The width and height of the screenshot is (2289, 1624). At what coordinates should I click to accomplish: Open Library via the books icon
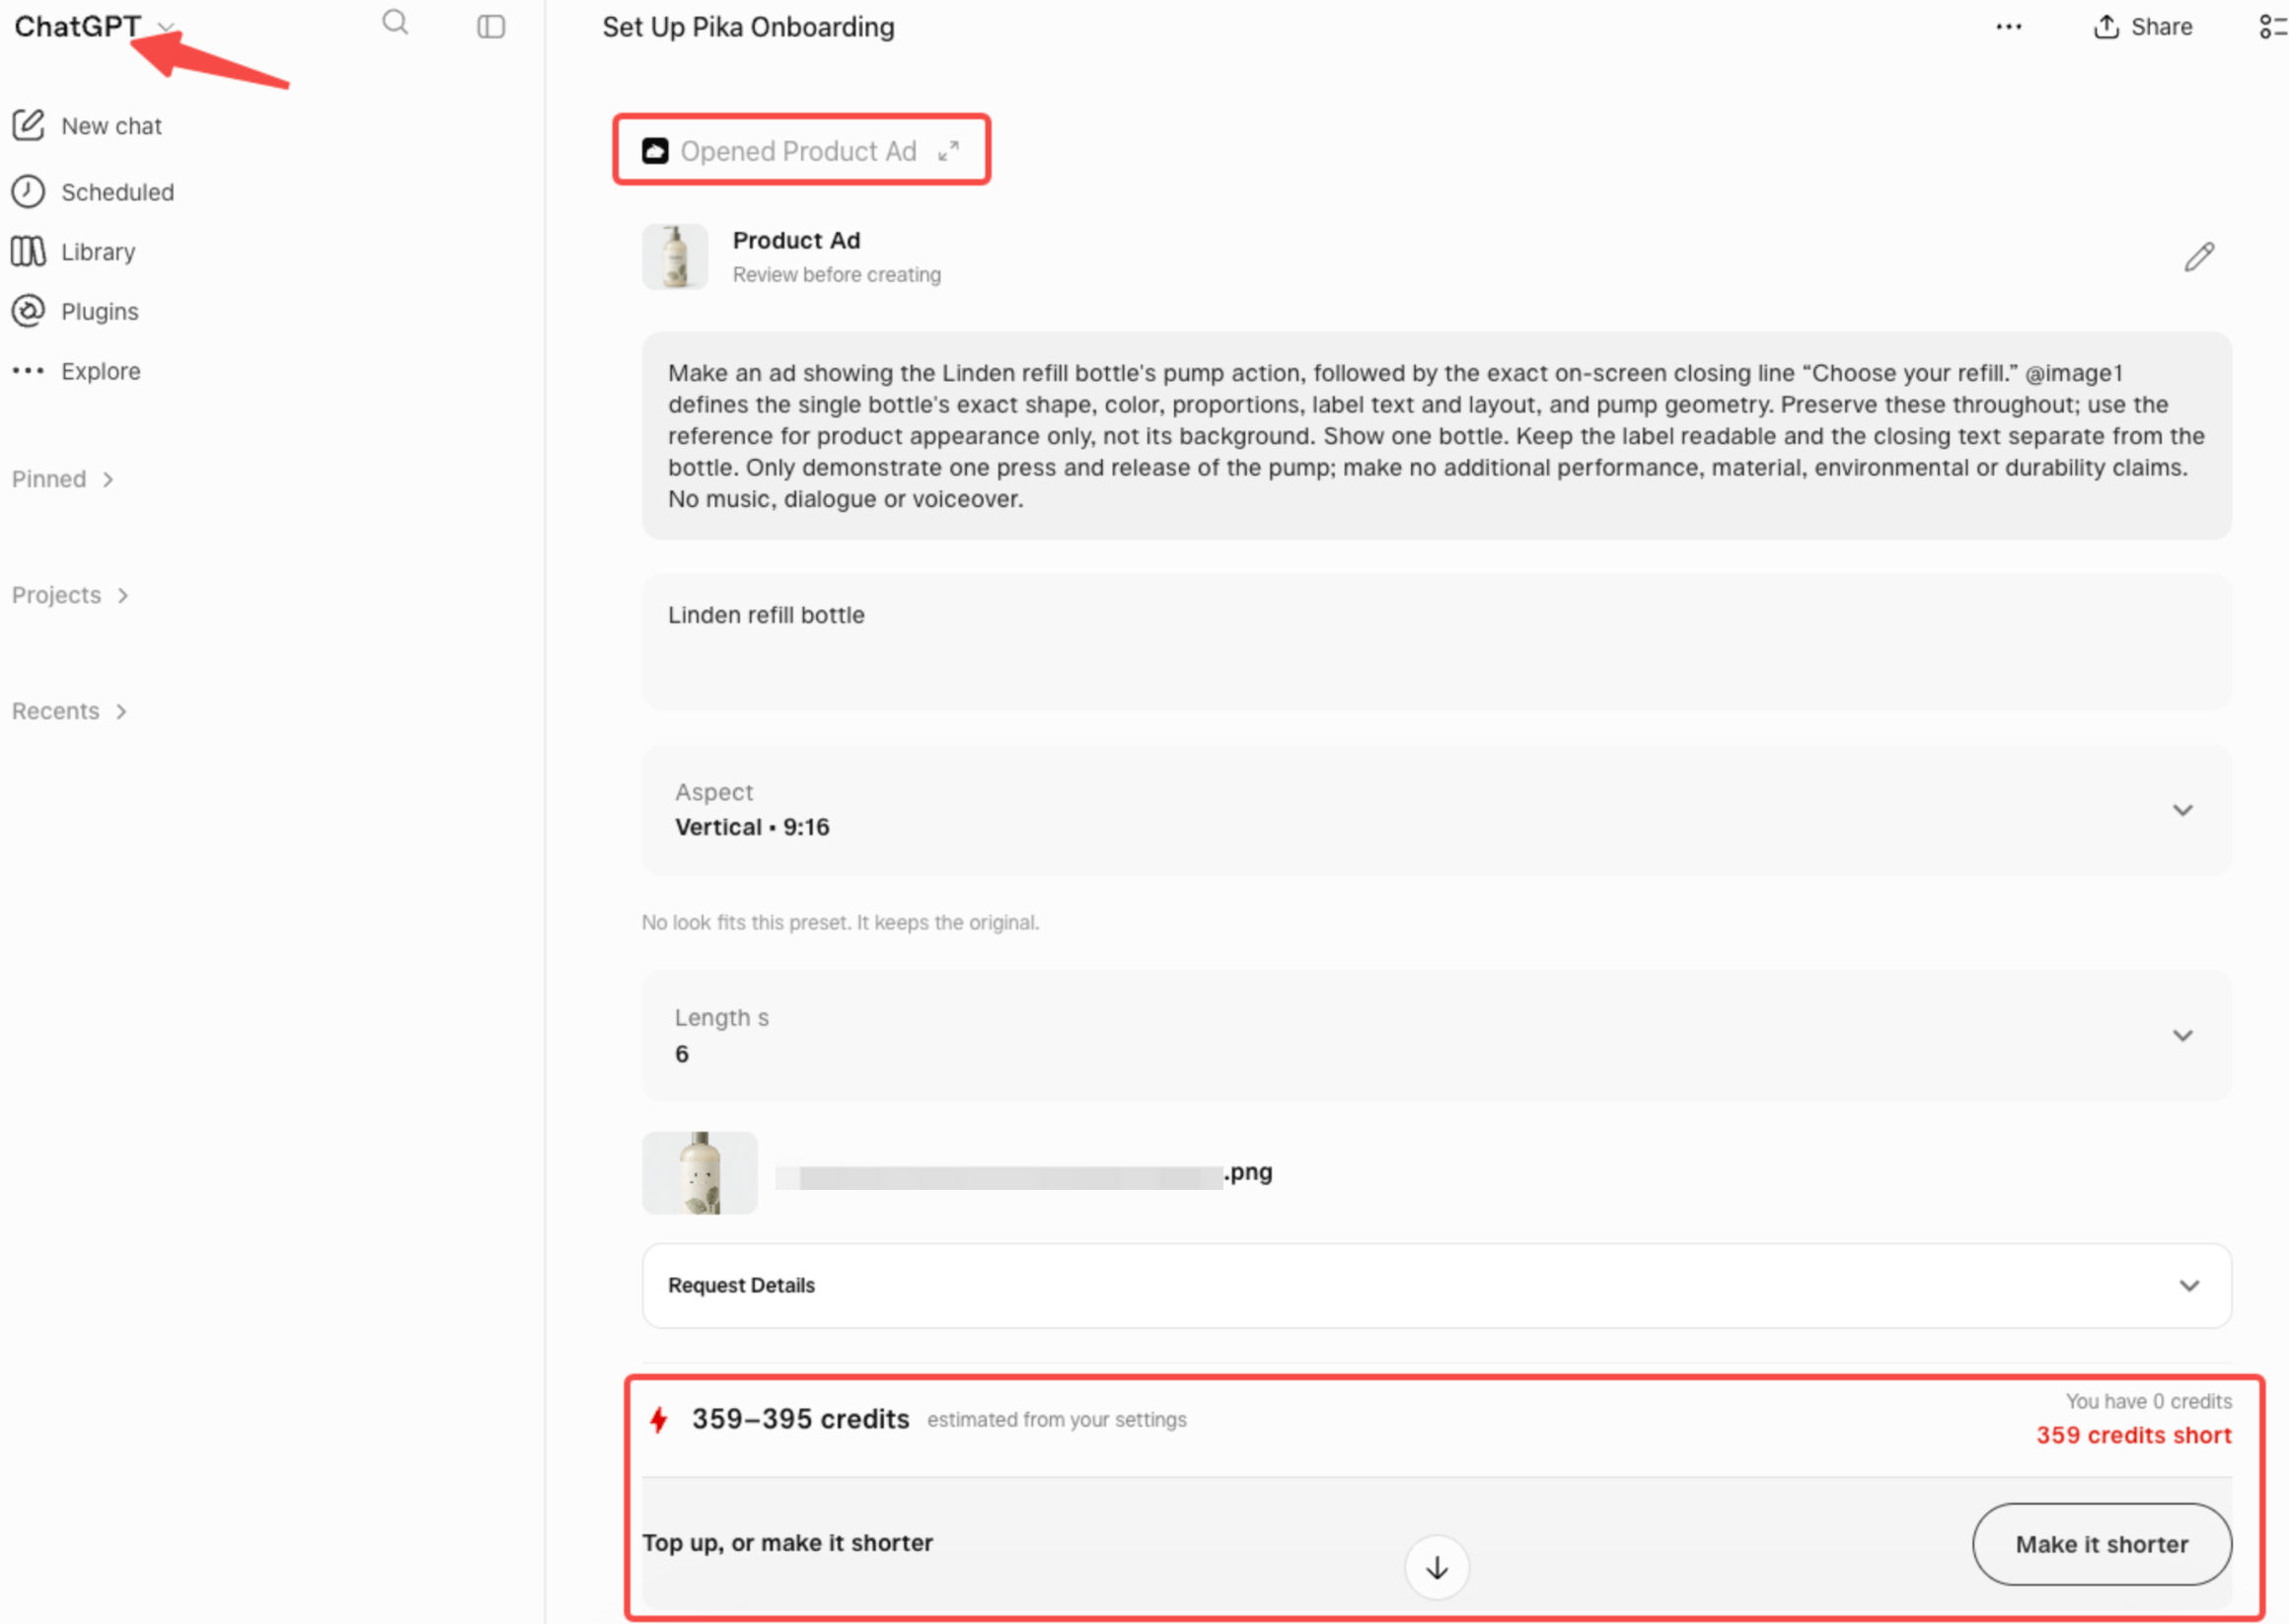point(28,251)
